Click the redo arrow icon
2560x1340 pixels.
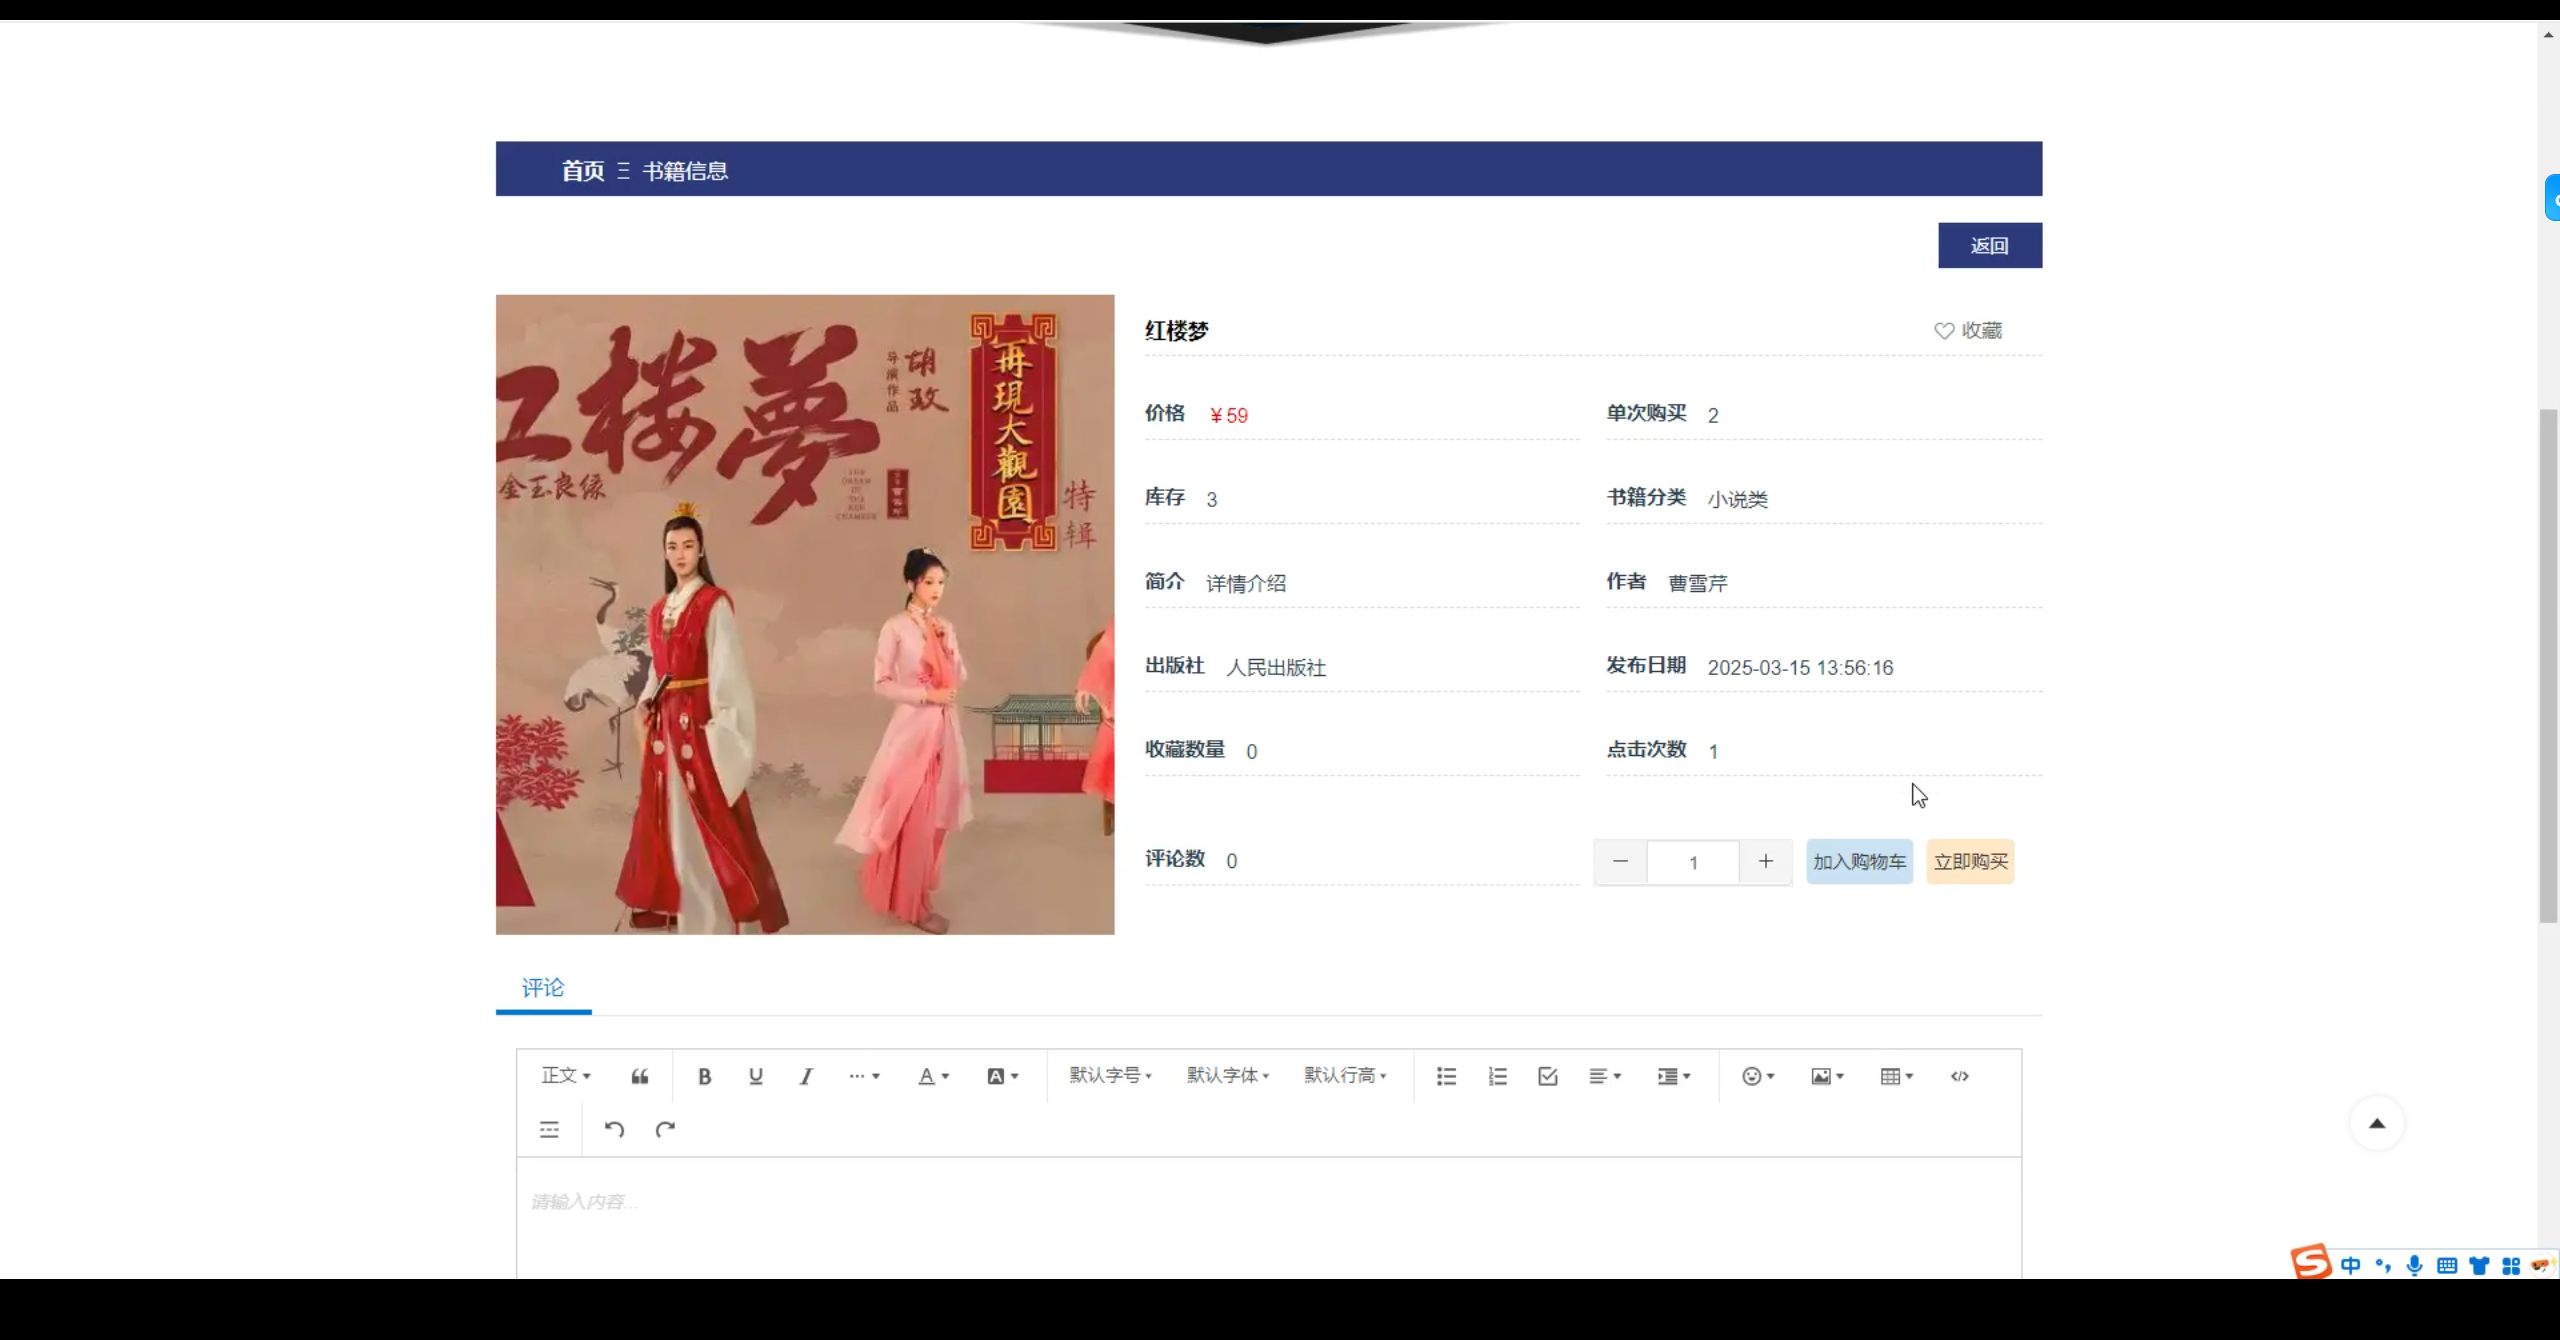[665, 1129]
